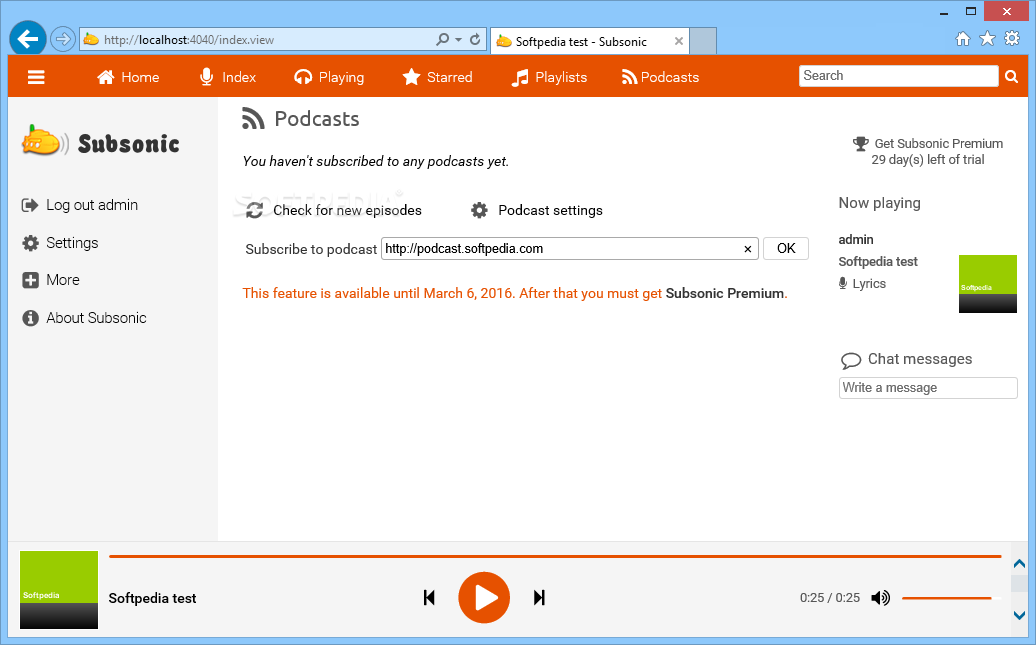Screen dimensions: 1036x645
Task: Click the log out arrow icon
Action: (x=30, y=206)
